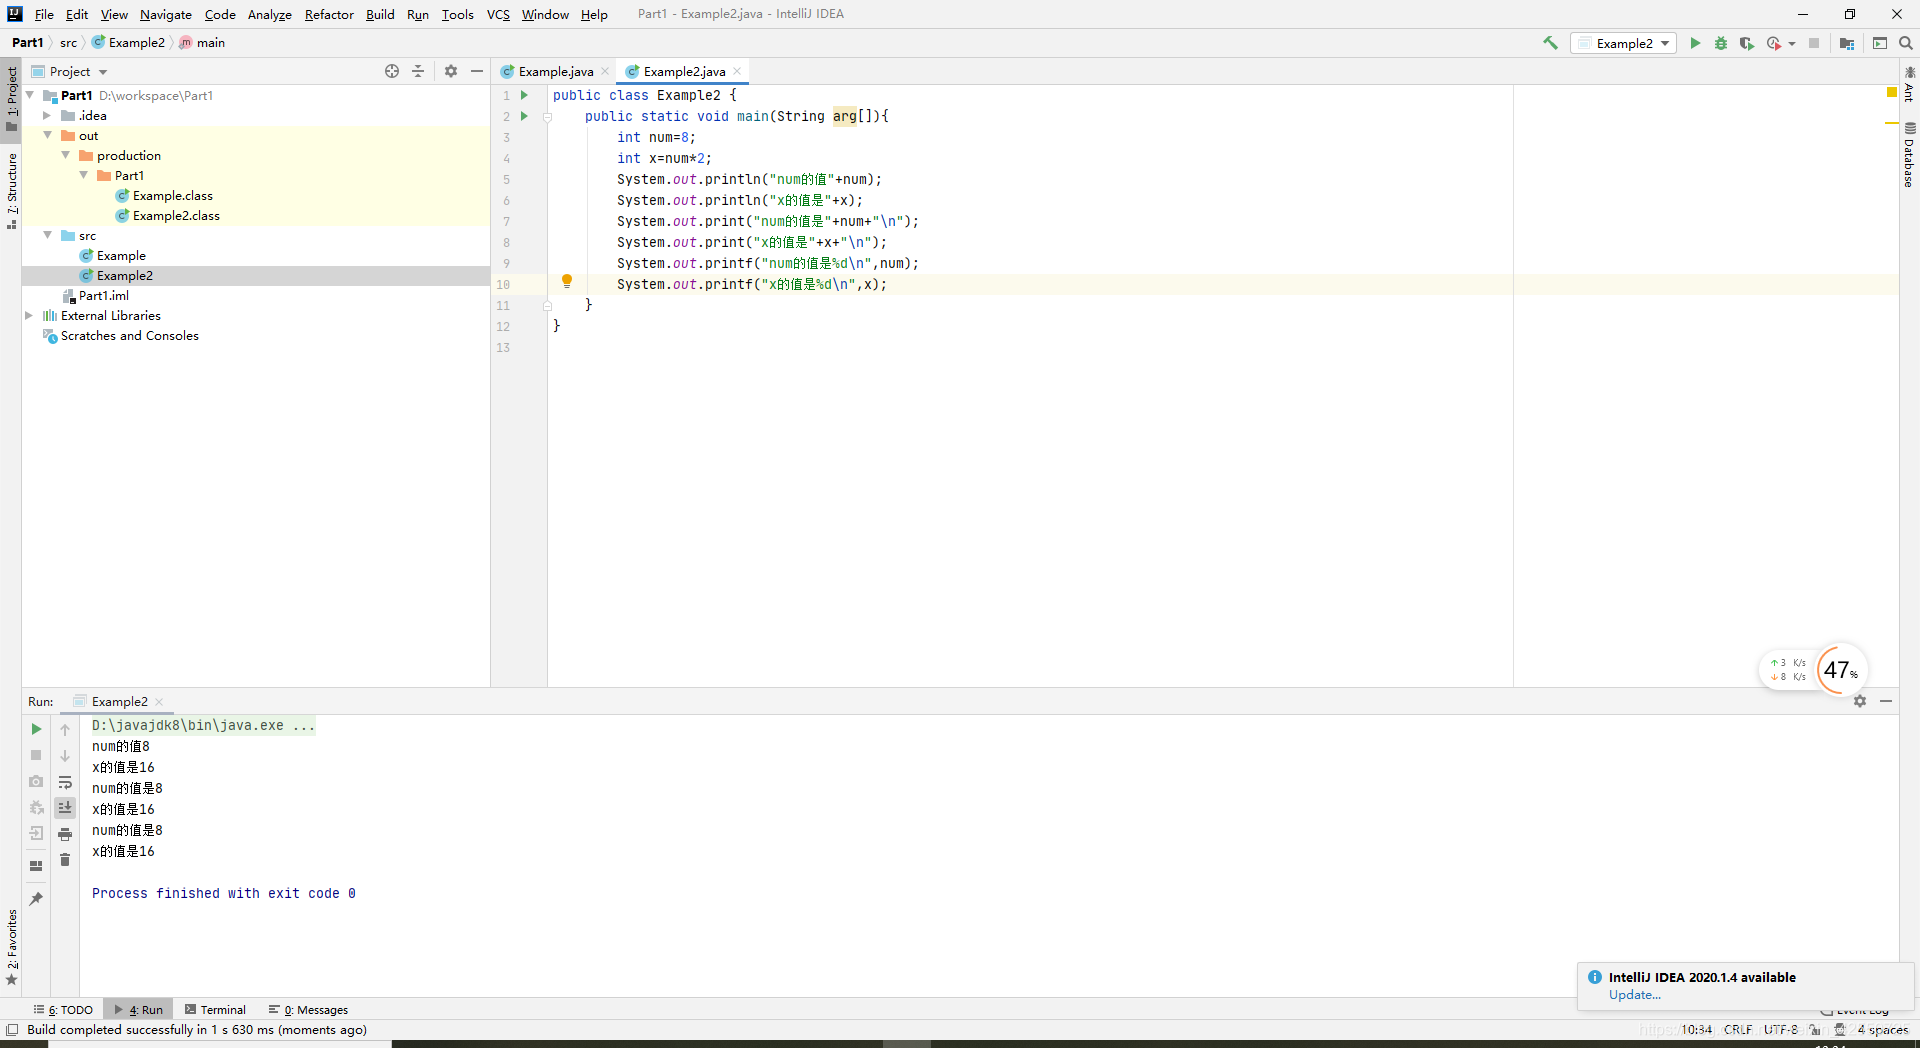Viewport: 1920px width, 1048px height.
Task: Collapse the production folder
Action: [x=66, y=155]
